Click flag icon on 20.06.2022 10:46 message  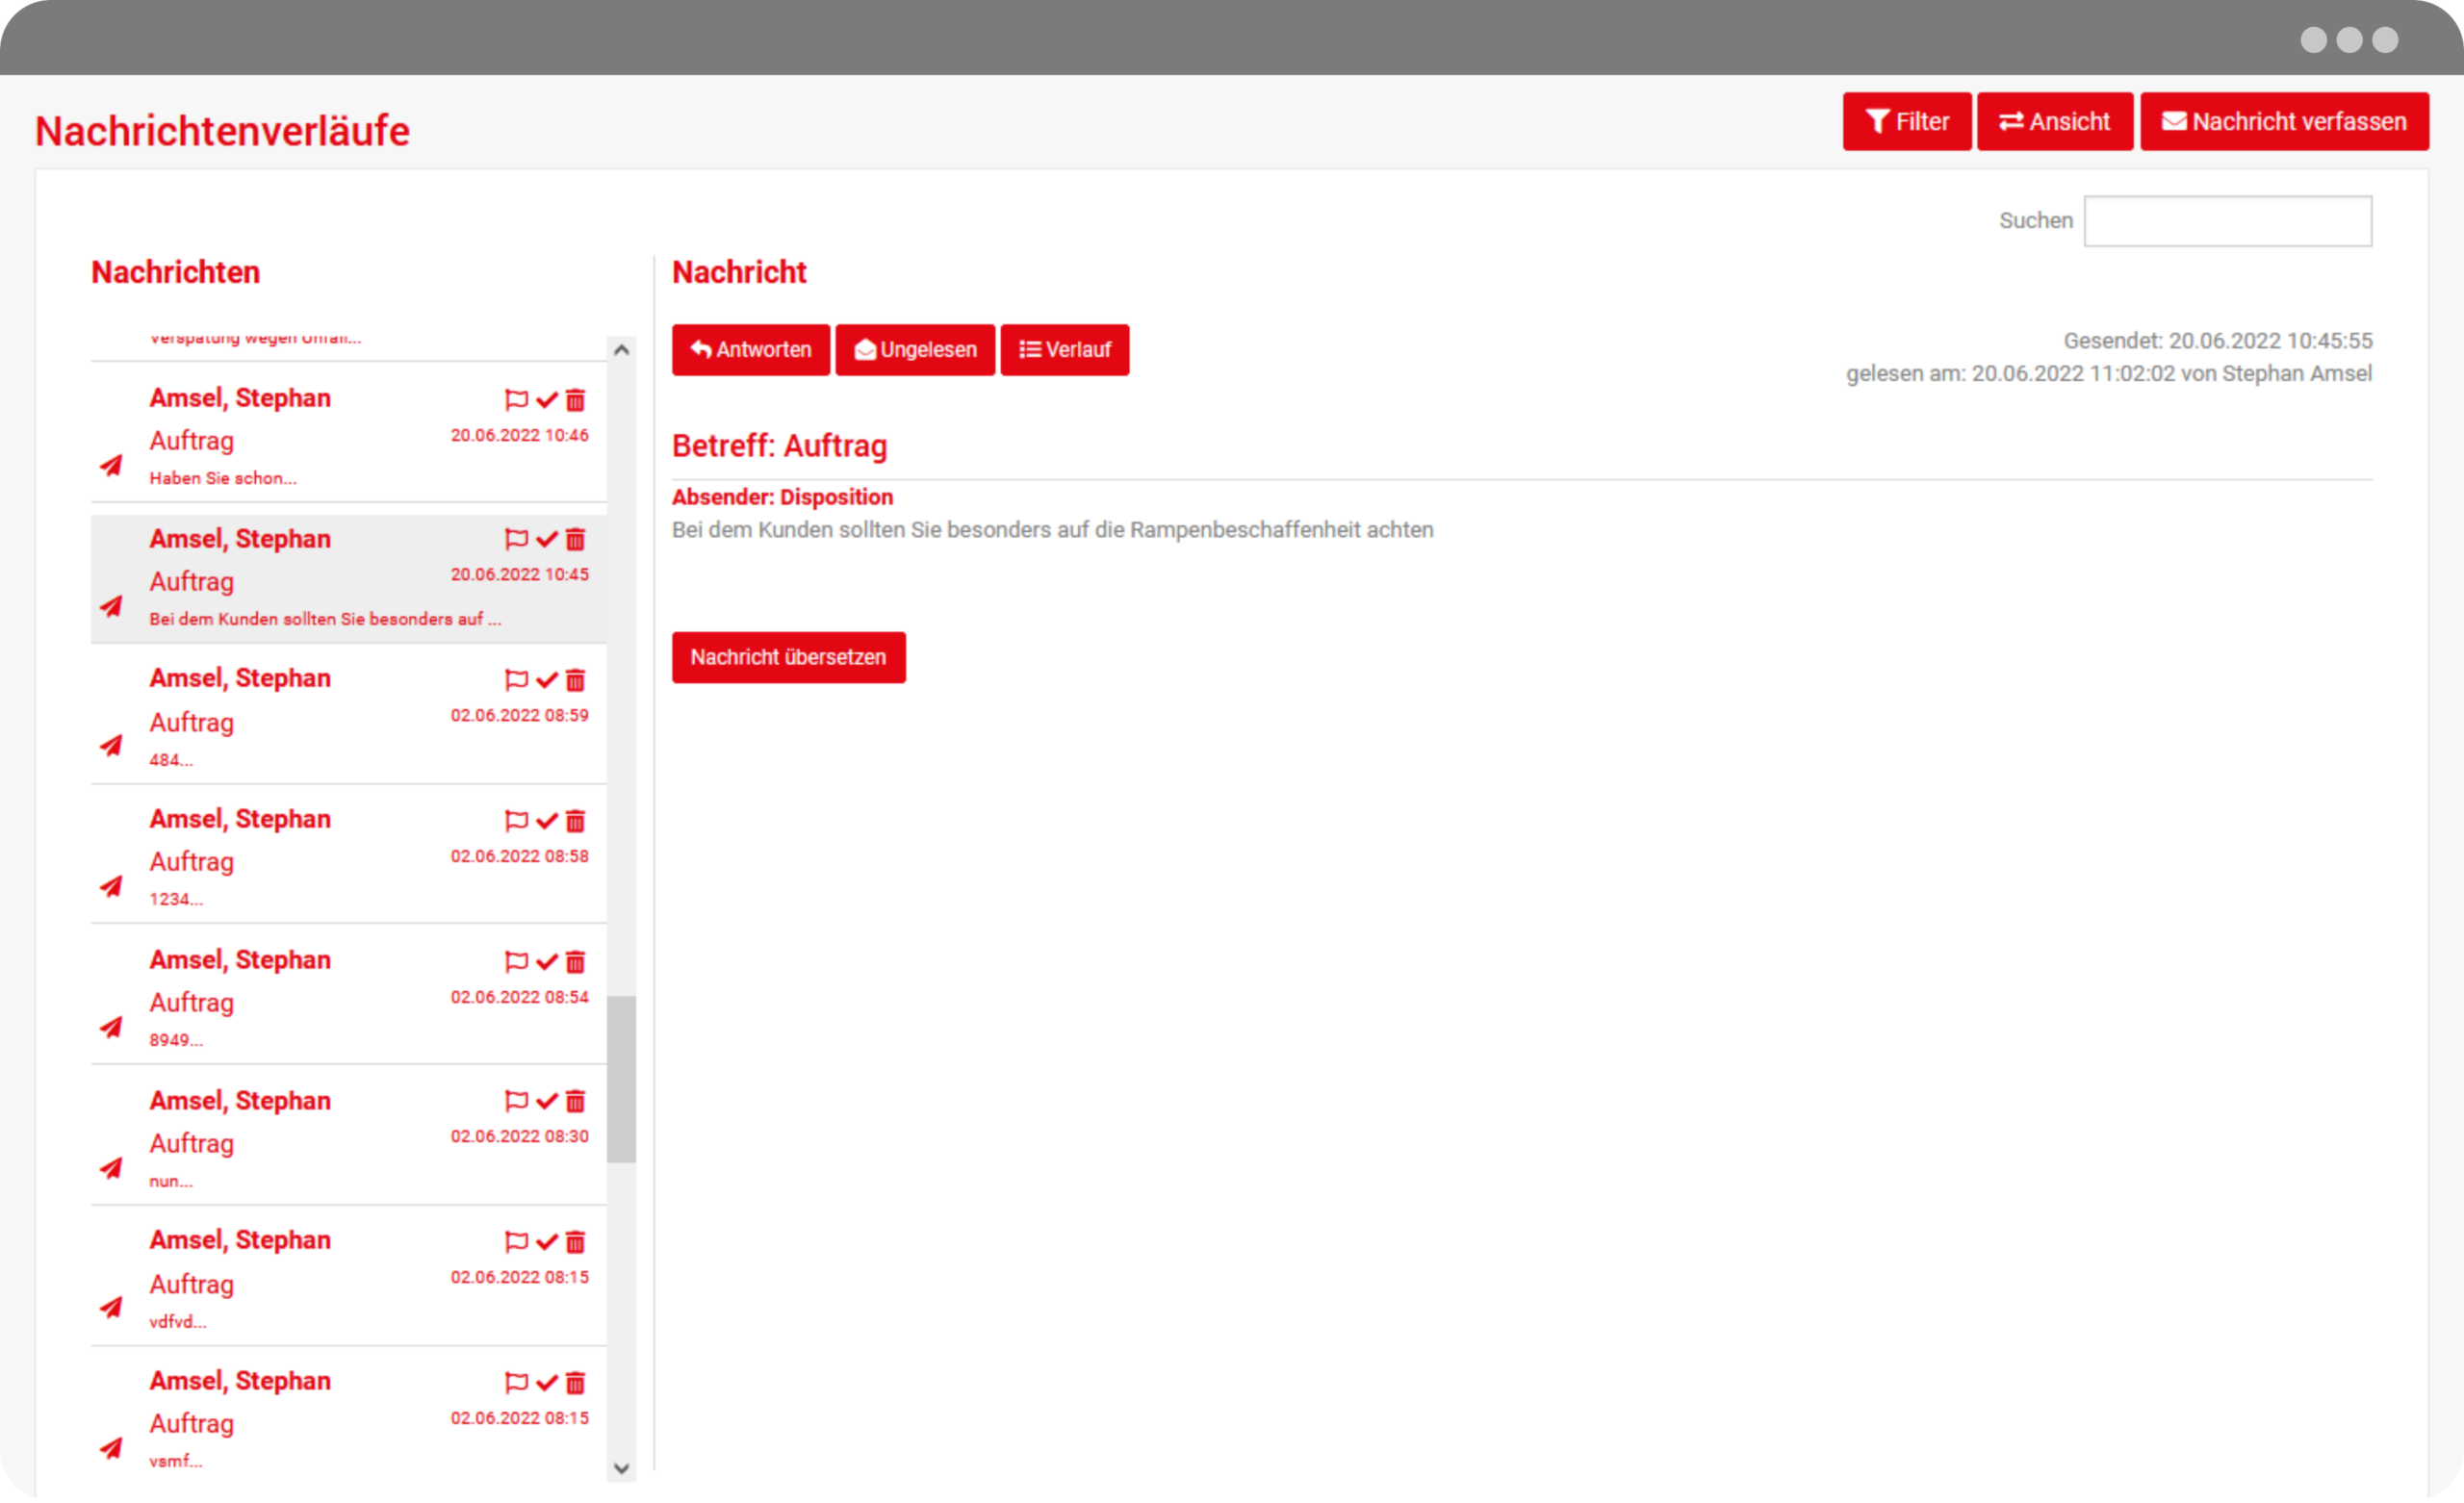click(x=516, y=400)
